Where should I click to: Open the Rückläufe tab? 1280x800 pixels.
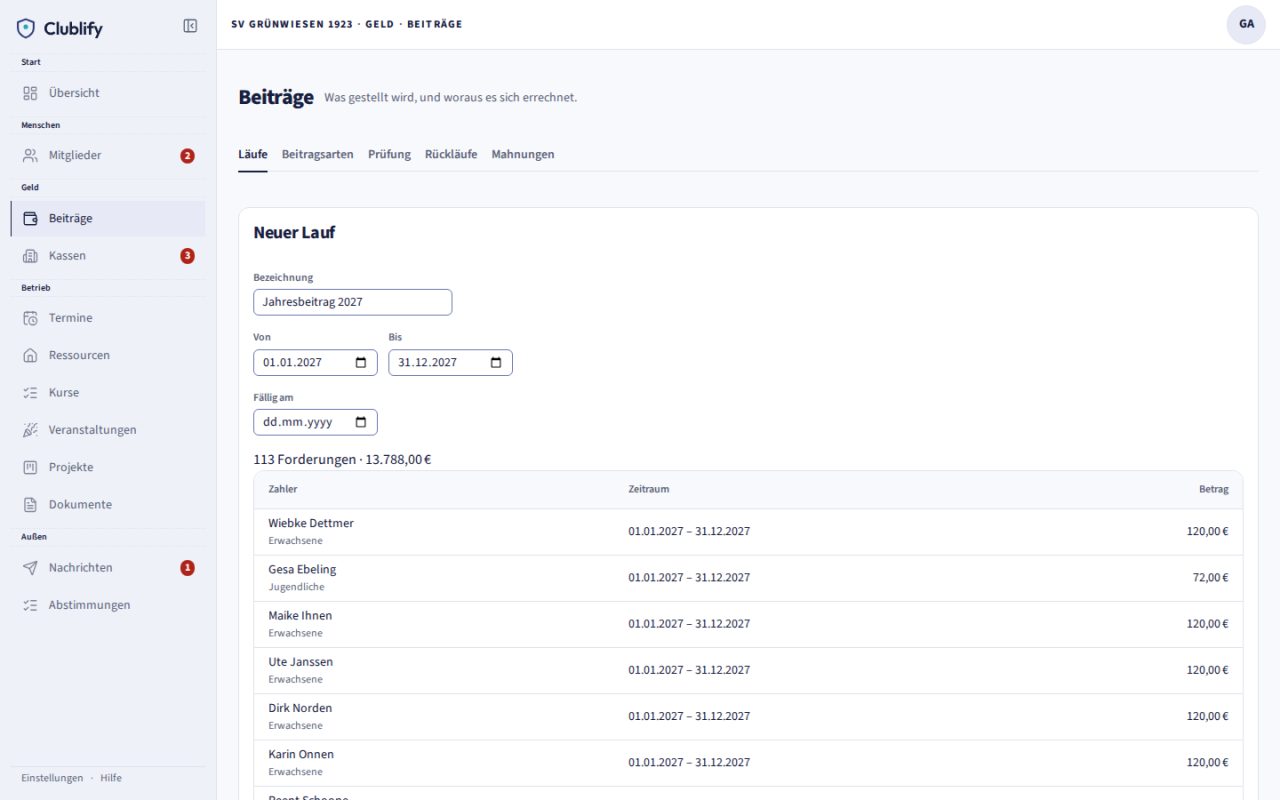click(451, 154)
